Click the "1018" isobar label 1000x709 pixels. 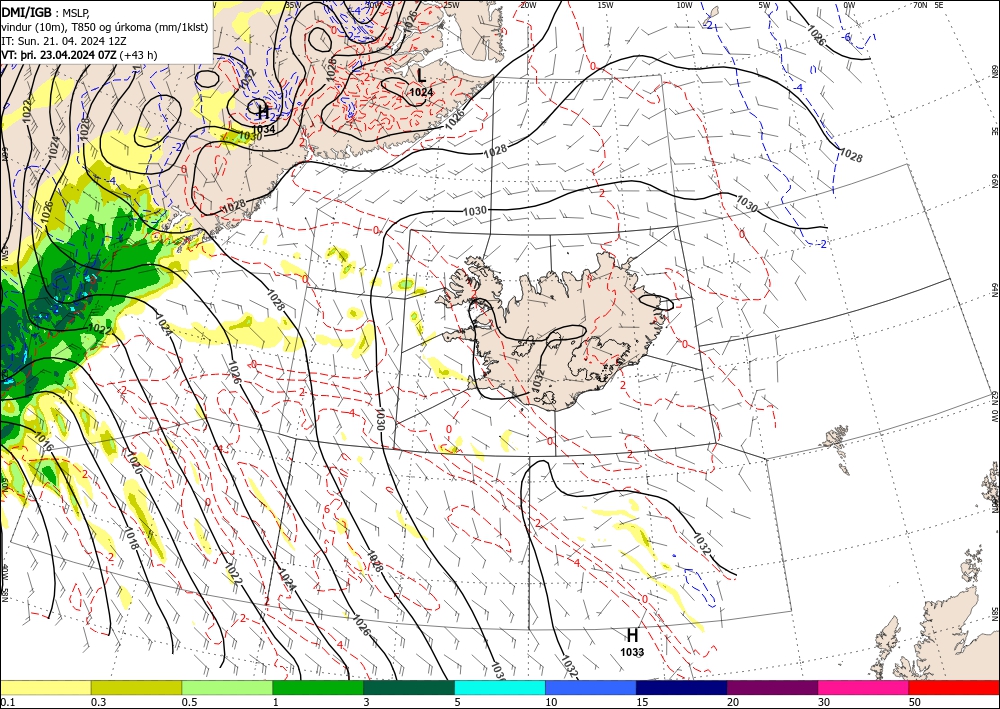tap(131, 538)
